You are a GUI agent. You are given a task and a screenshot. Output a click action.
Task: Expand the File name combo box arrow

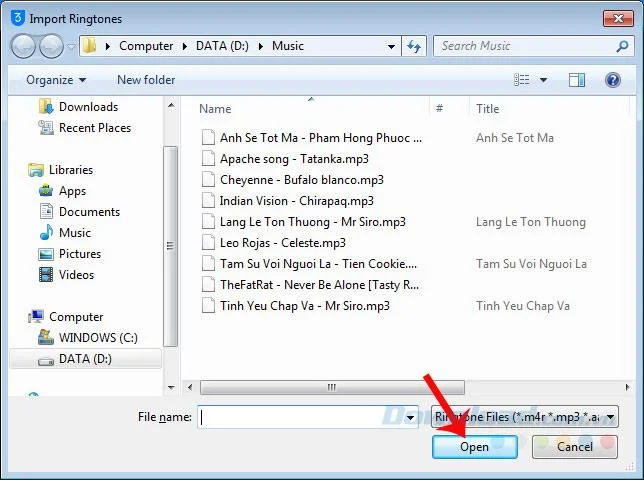pos(410,418)
